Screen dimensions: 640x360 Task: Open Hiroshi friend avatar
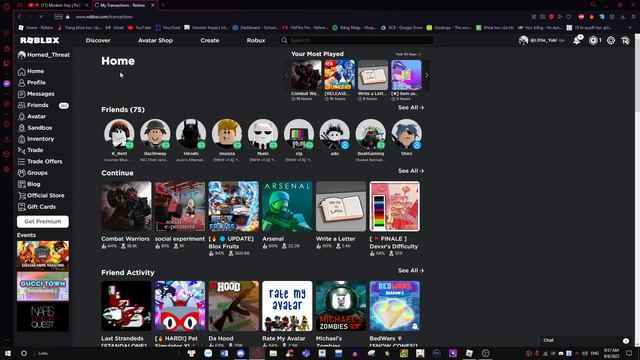point(191,134)
